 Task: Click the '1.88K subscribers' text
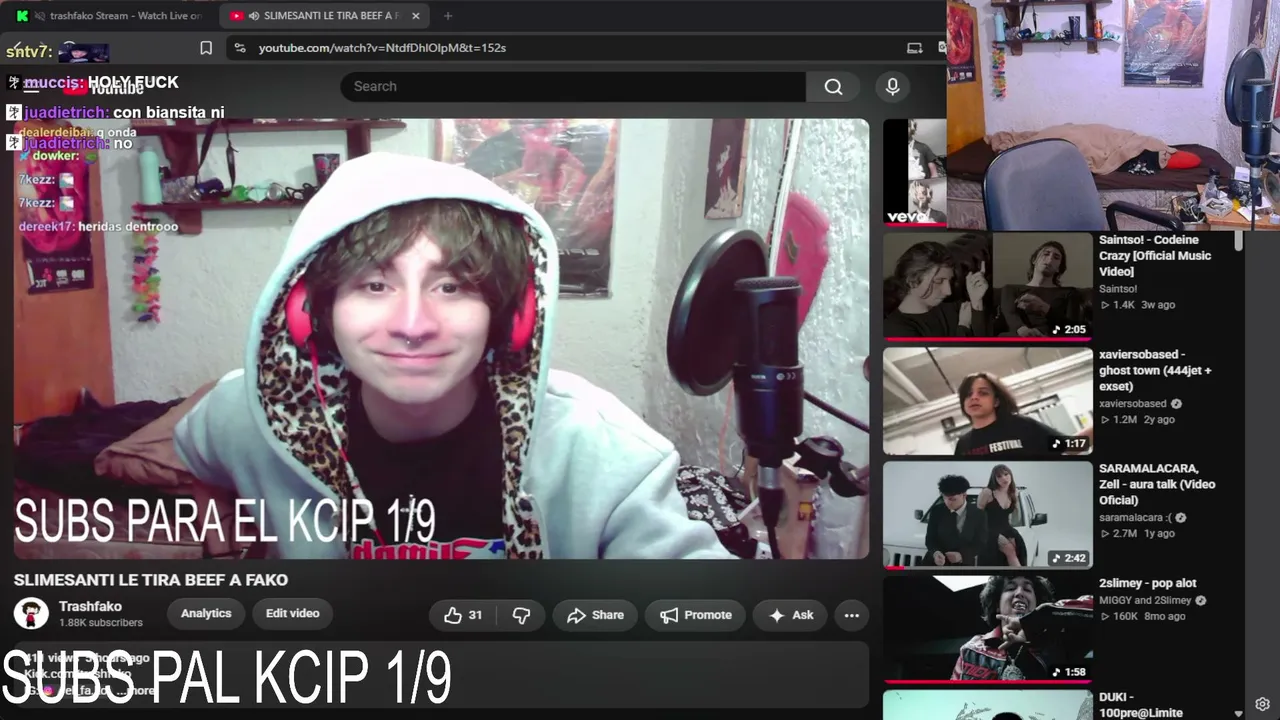pos(101,623)
